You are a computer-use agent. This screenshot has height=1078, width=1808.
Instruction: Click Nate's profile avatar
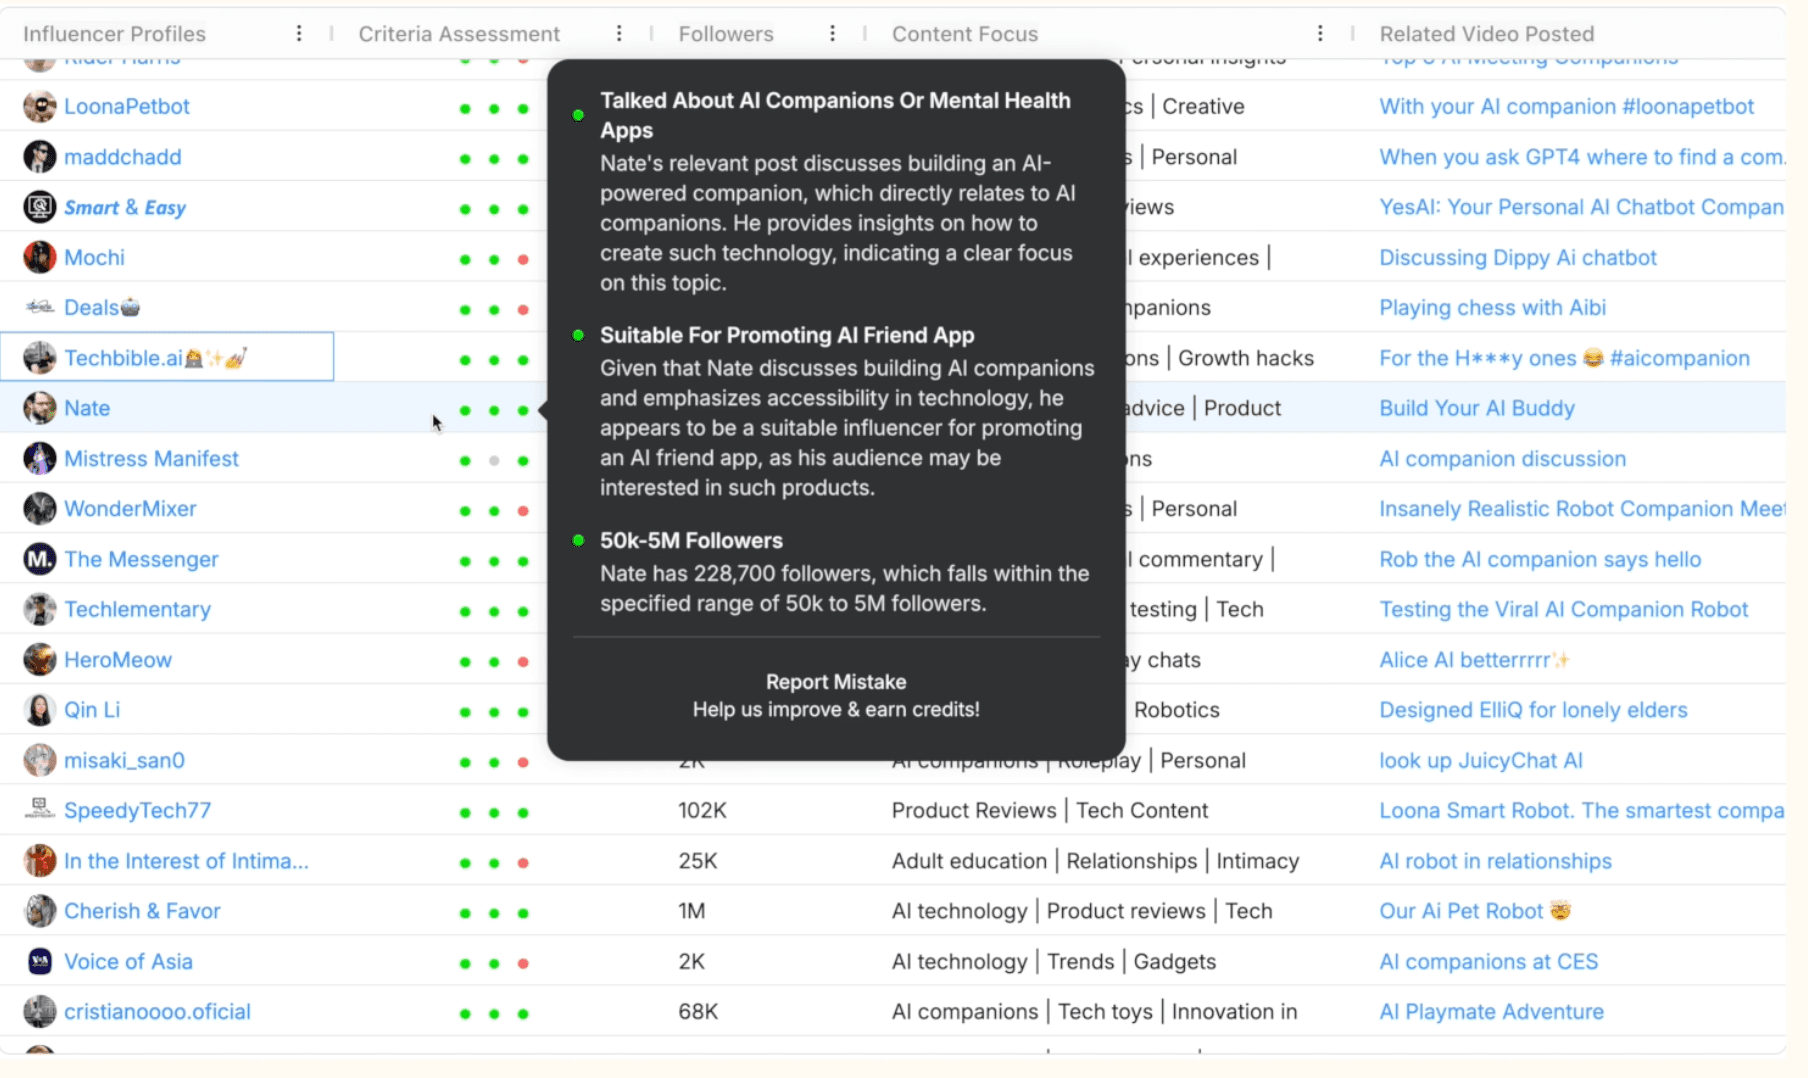tap(38, 408)
